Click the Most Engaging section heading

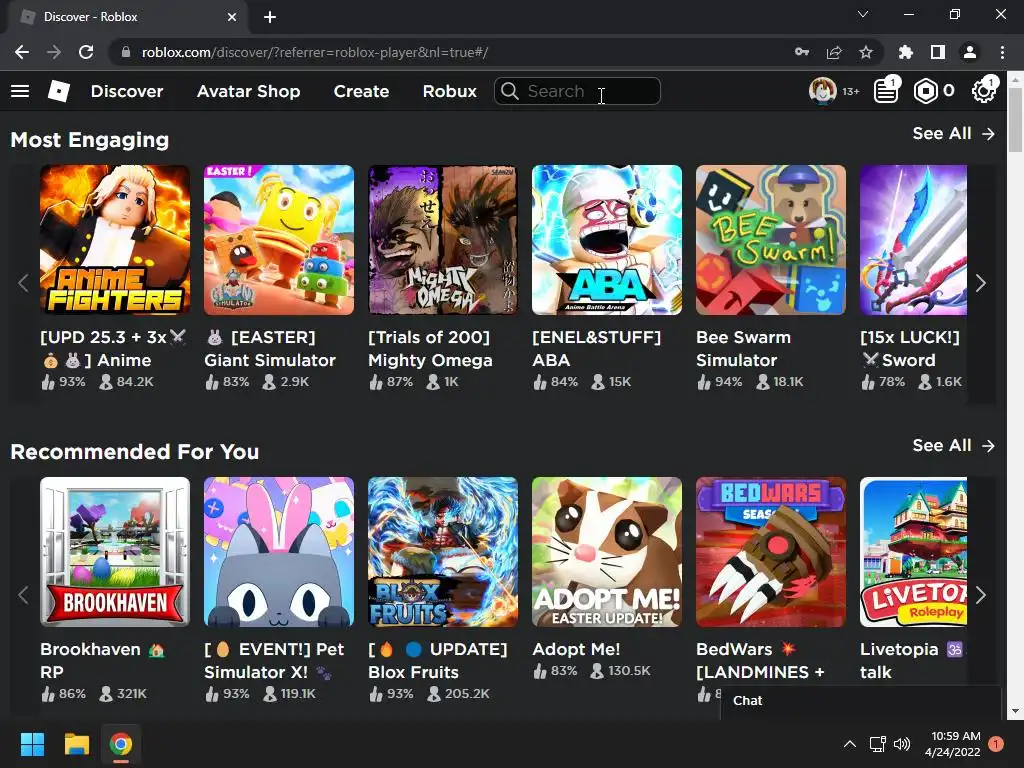pyautogui.click(x=89, y=140)
